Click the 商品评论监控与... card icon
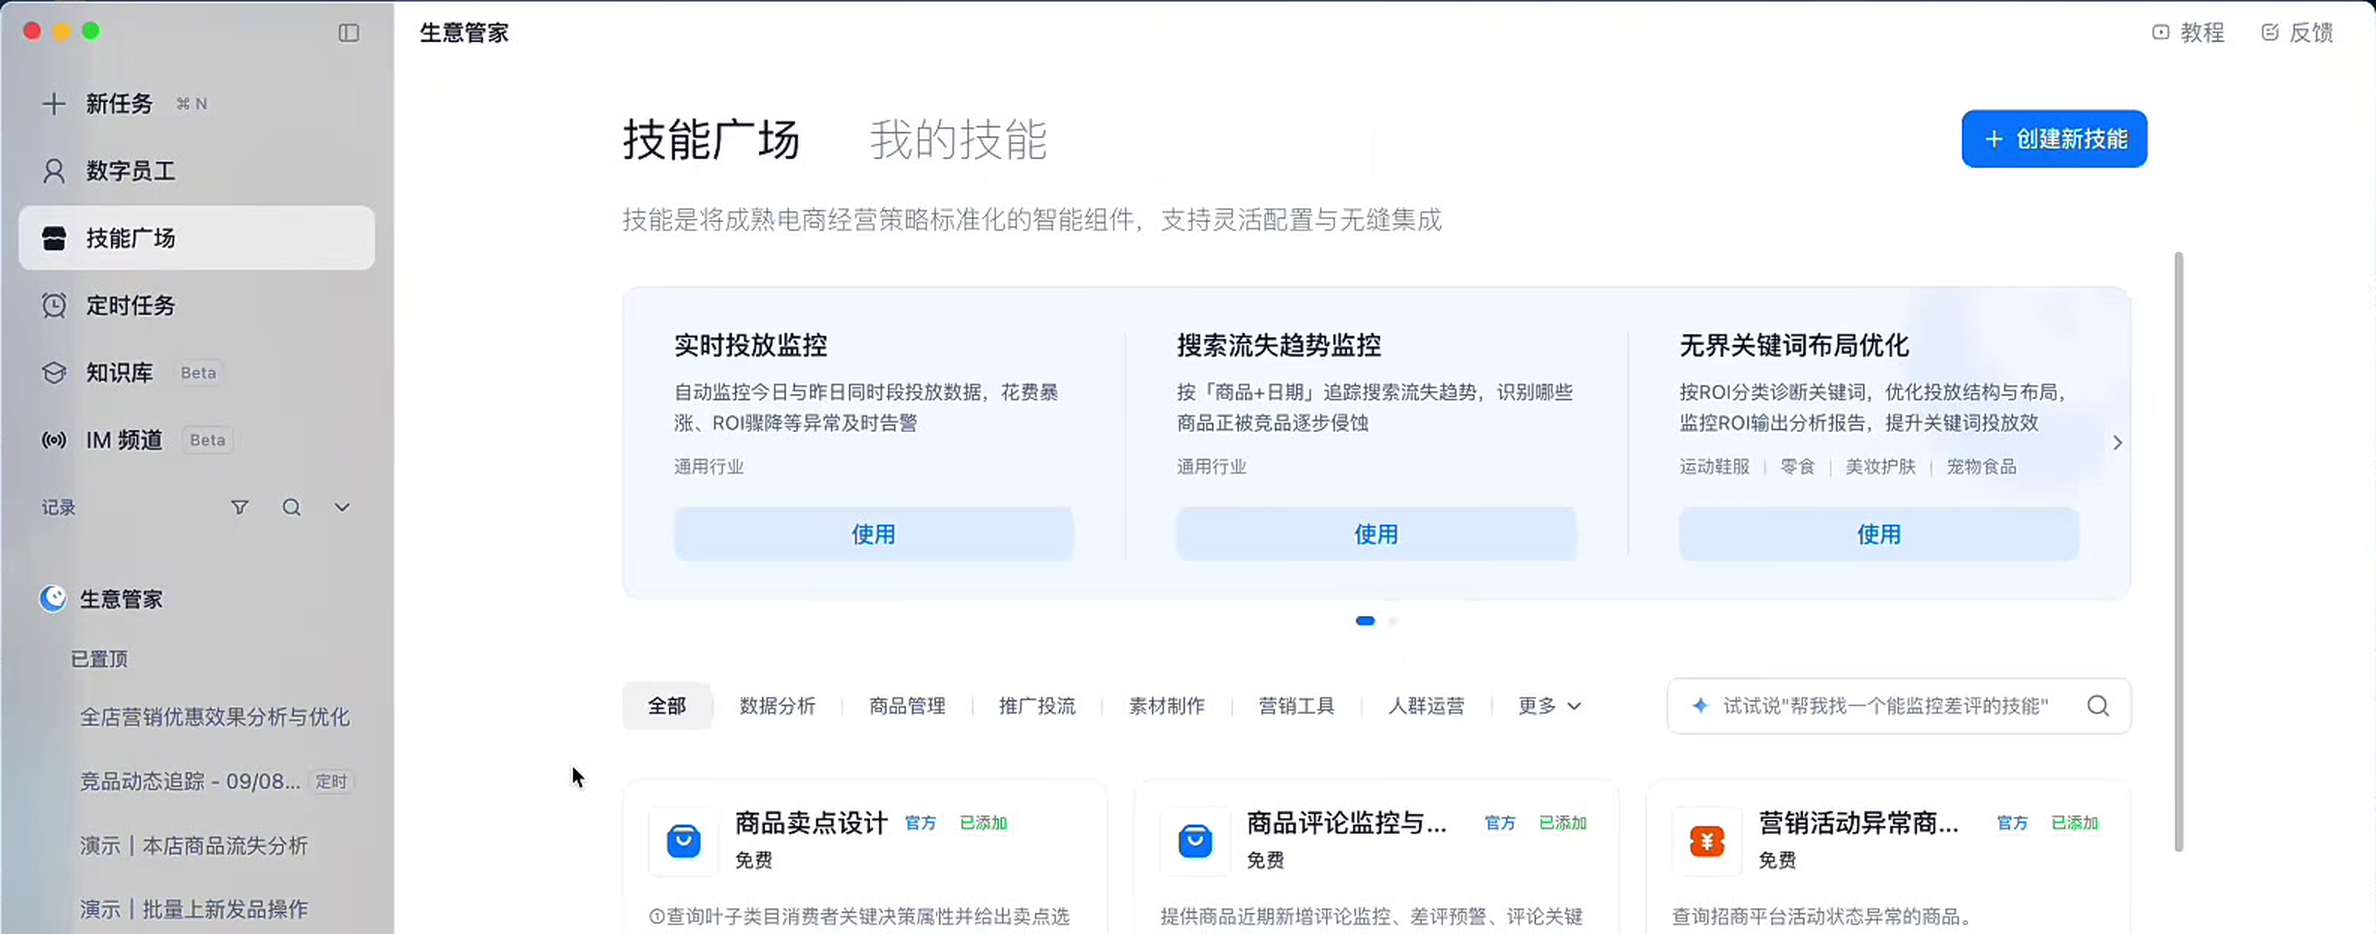The width and height of the screenshot is (2376, 934). pos(1195,841)
